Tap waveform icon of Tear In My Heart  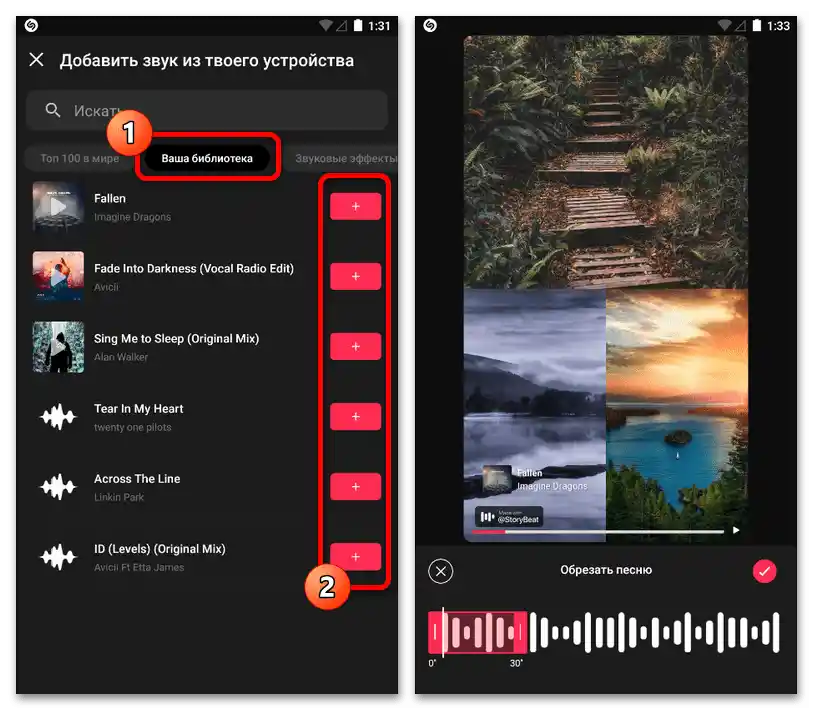(58, 416)
